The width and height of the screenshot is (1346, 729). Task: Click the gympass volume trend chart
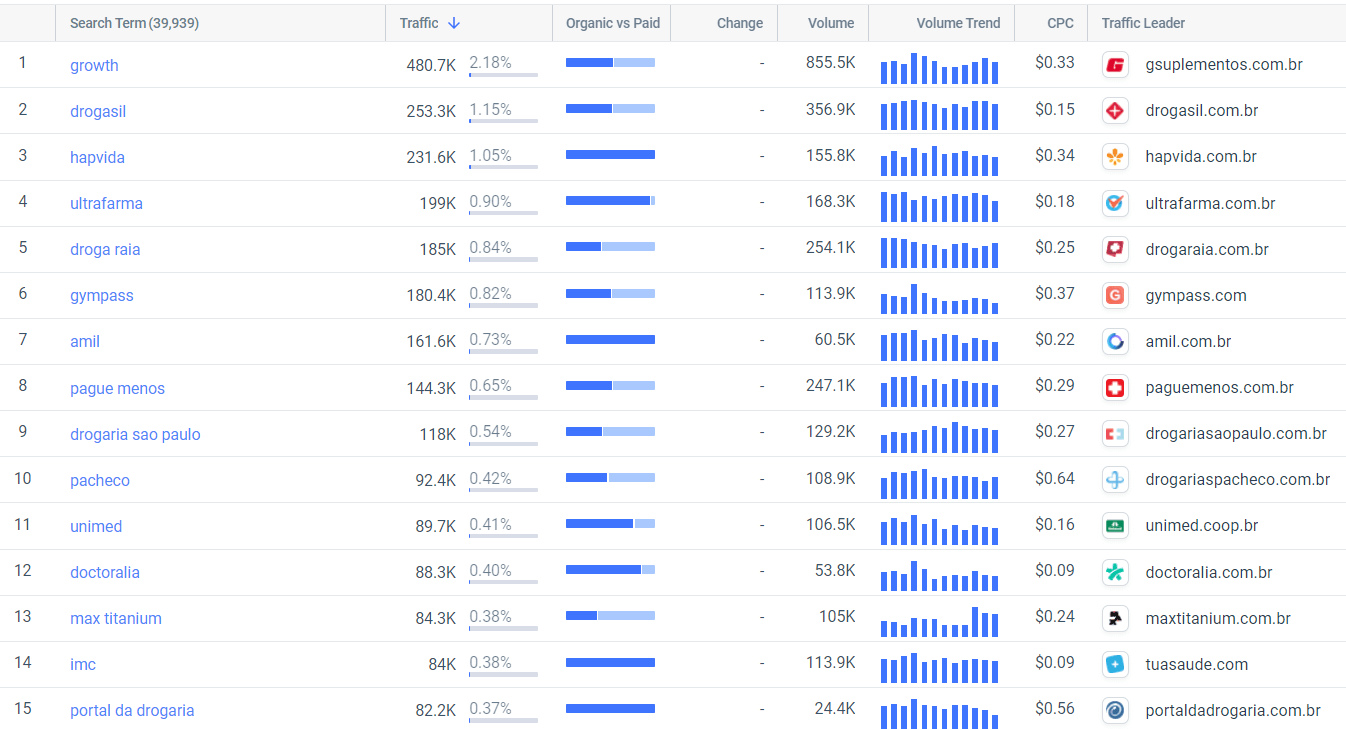[939, 298]
